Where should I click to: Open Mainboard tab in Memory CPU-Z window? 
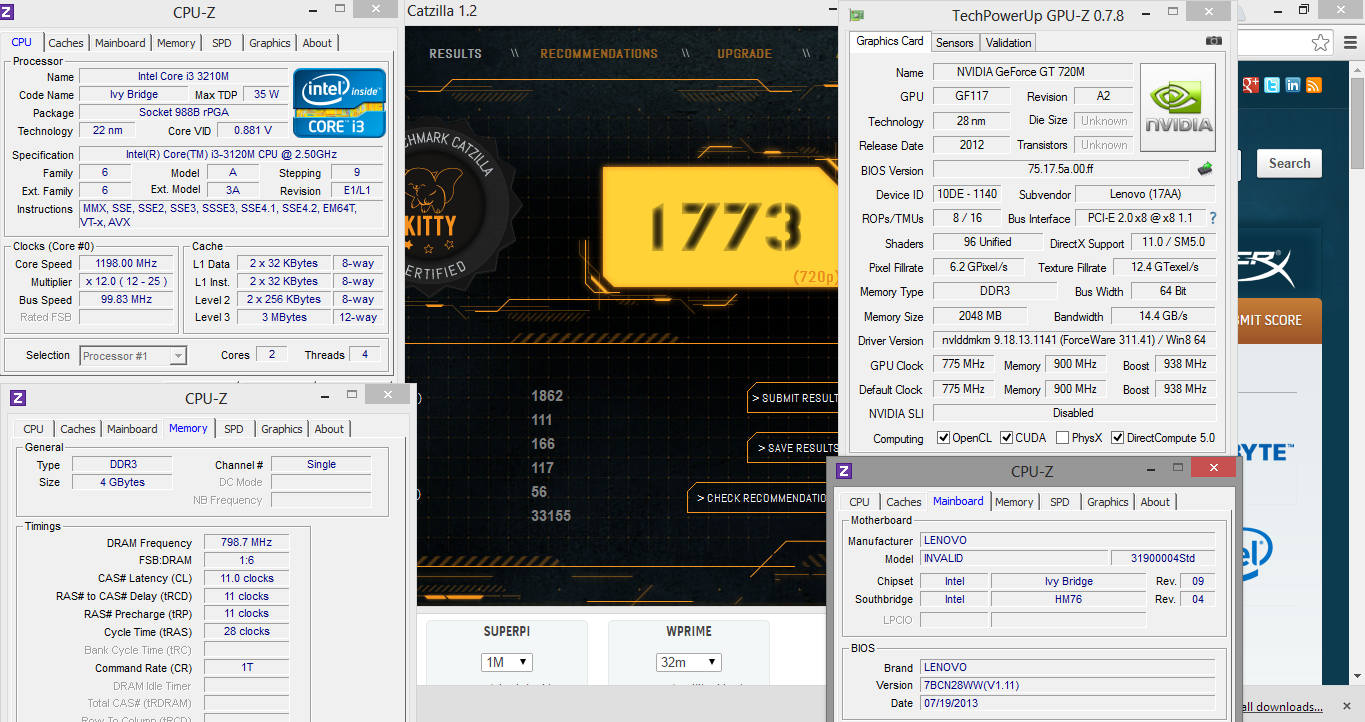132,429
